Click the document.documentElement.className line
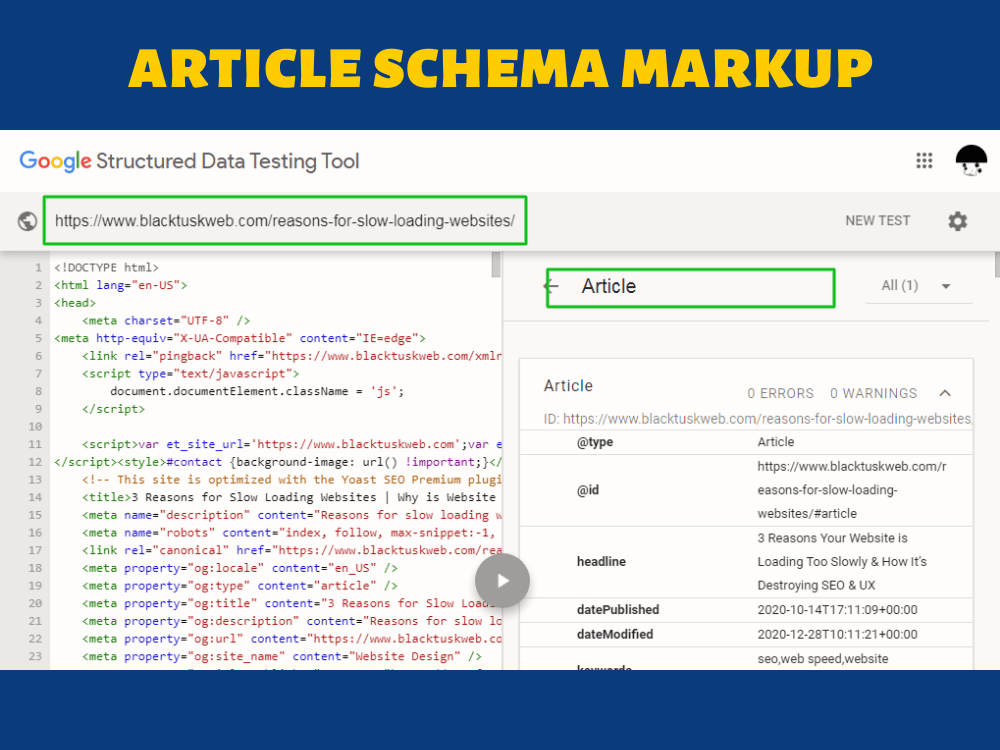Viewport: 1000px width, 750px height. pos(257,391)
